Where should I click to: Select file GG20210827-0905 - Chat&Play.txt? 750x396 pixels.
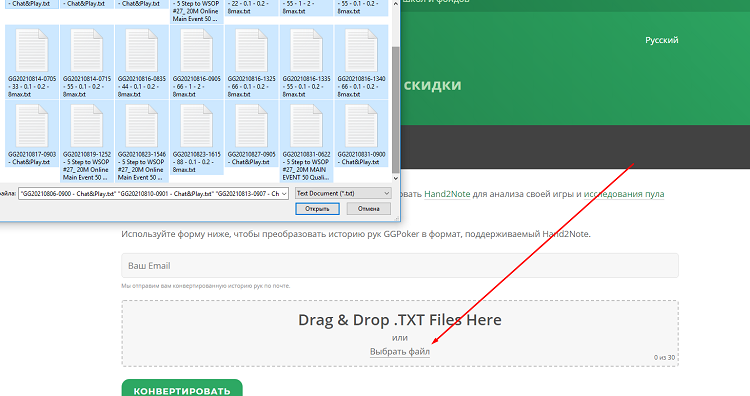252,134
